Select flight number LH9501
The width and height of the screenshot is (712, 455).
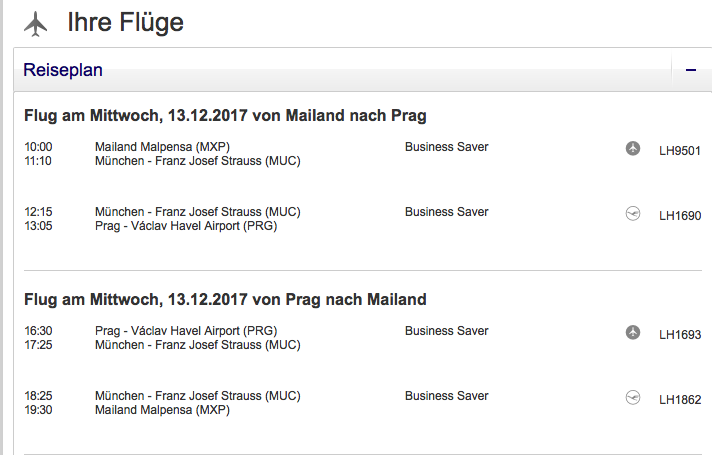click(x=680, y=152)
